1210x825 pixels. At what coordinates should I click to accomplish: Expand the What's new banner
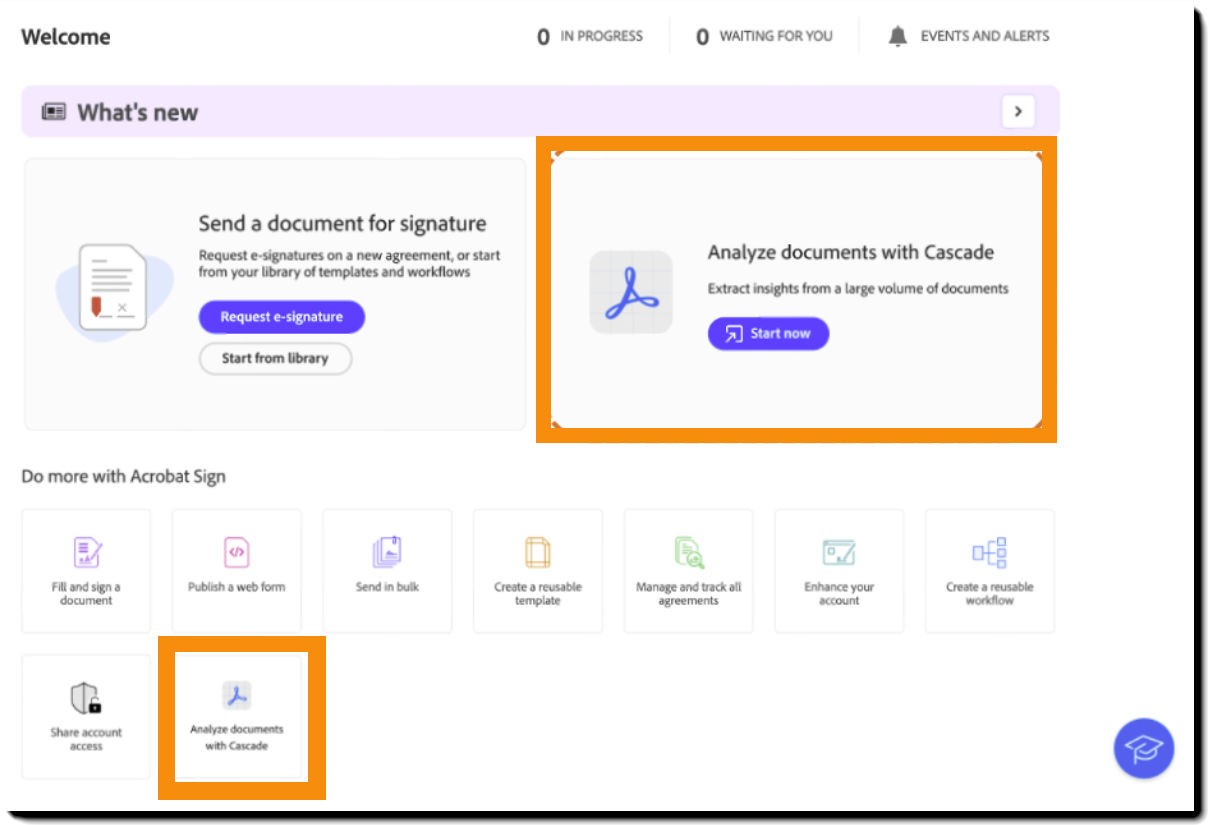1017,111
